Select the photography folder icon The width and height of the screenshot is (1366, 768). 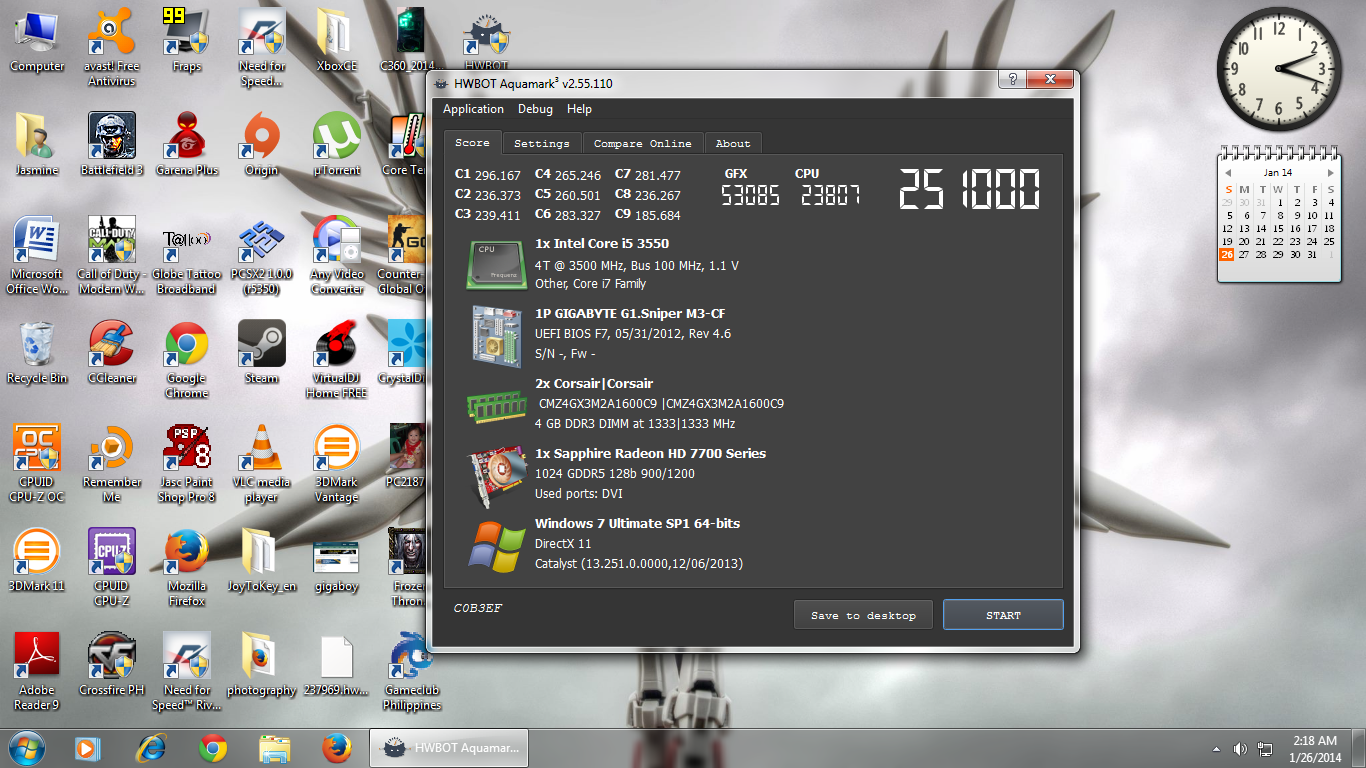pyautogui.click(x=261, y=665)
